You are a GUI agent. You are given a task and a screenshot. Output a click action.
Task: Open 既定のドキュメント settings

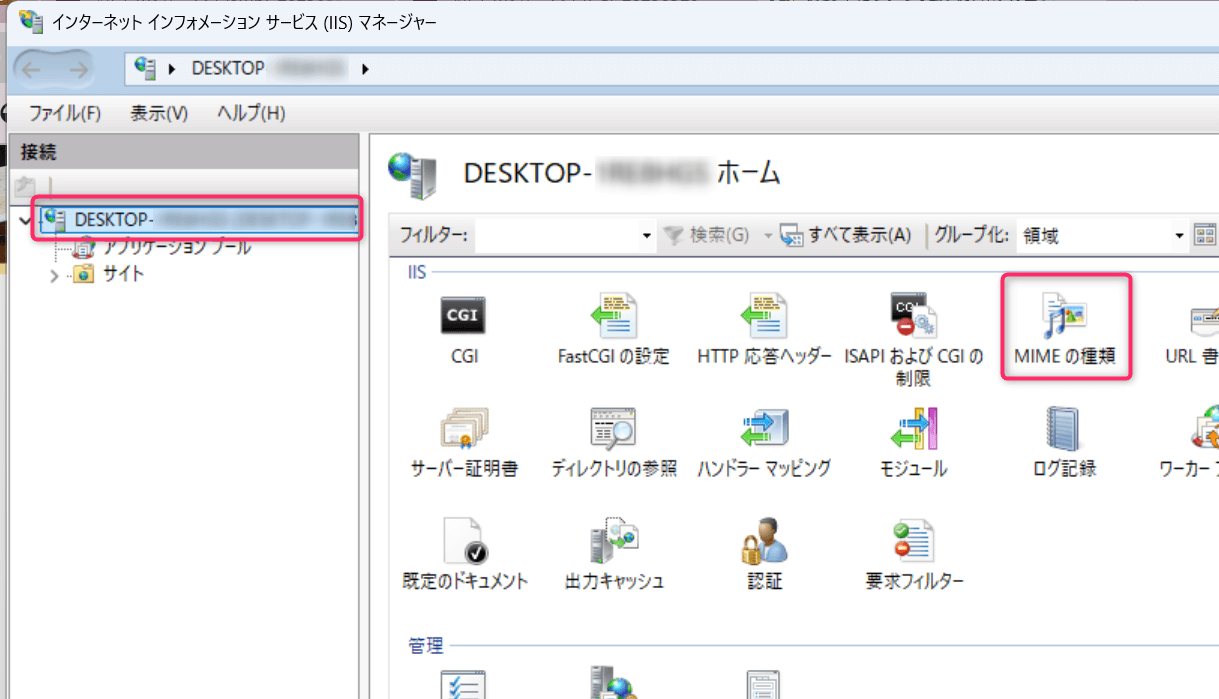coord(463,550)
